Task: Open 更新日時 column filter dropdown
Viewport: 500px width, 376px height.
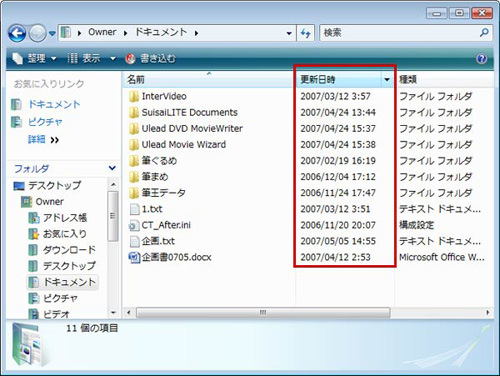Action: (387, 80)
